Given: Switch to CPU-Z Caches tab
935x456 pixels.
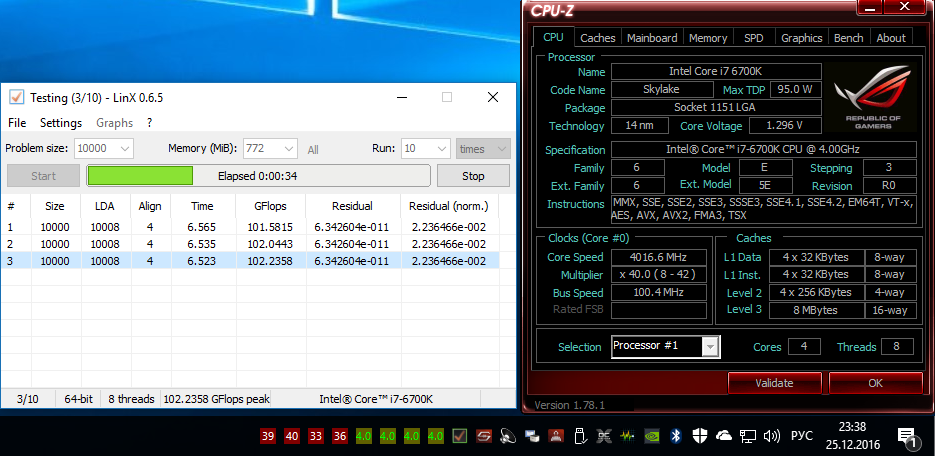Looking at the screenshot, I should coord(597,38).
